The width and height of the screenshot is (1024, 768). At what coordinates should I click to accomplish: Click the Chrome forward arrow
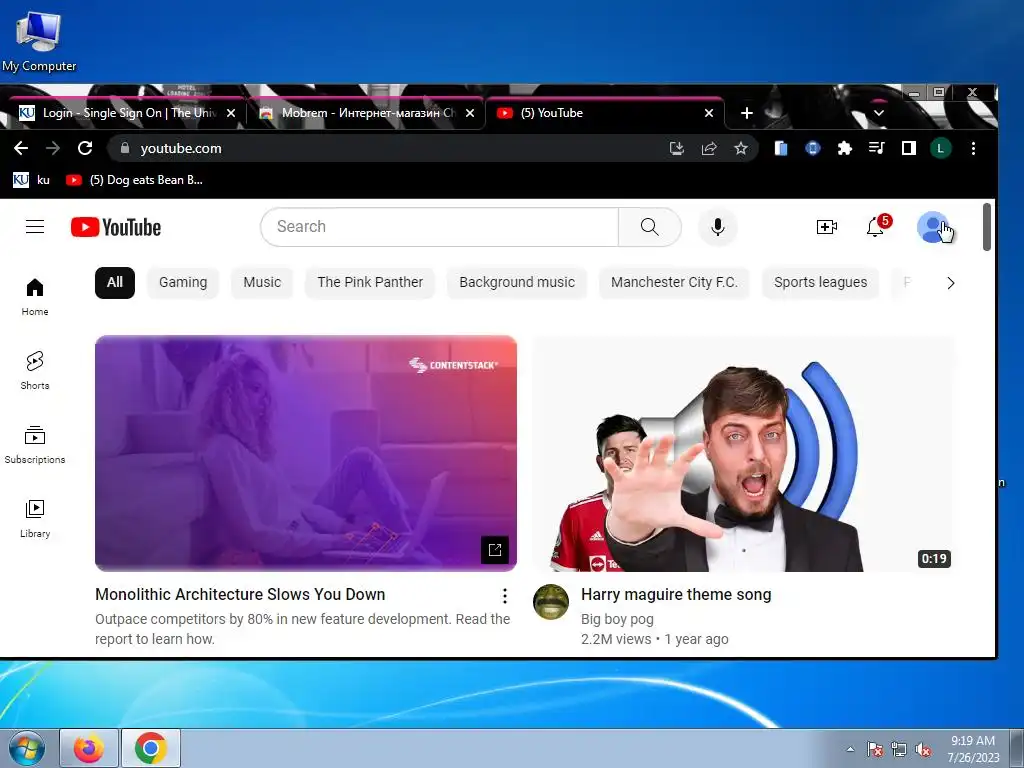coord(53,148)
